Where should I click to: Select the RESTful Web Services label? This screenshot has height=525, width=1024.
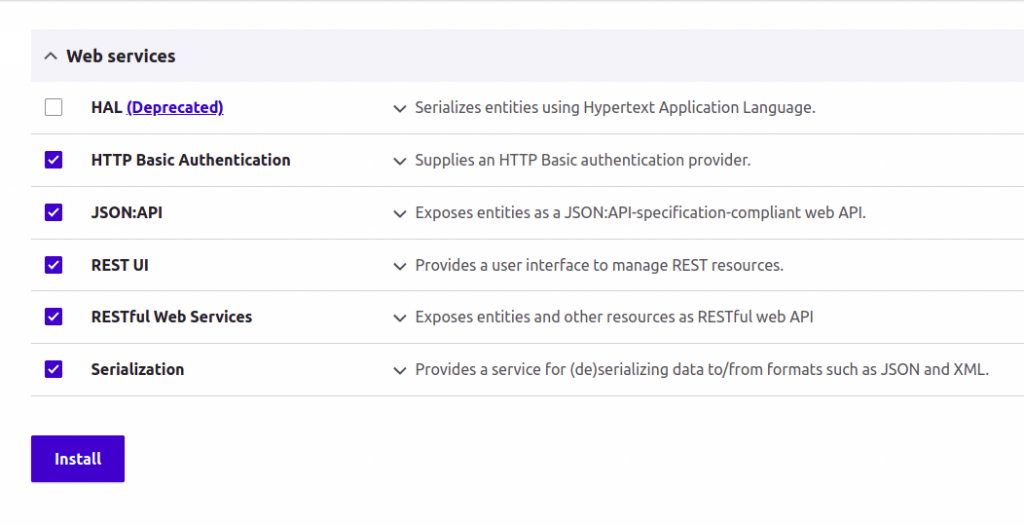[x=172, y=317]
